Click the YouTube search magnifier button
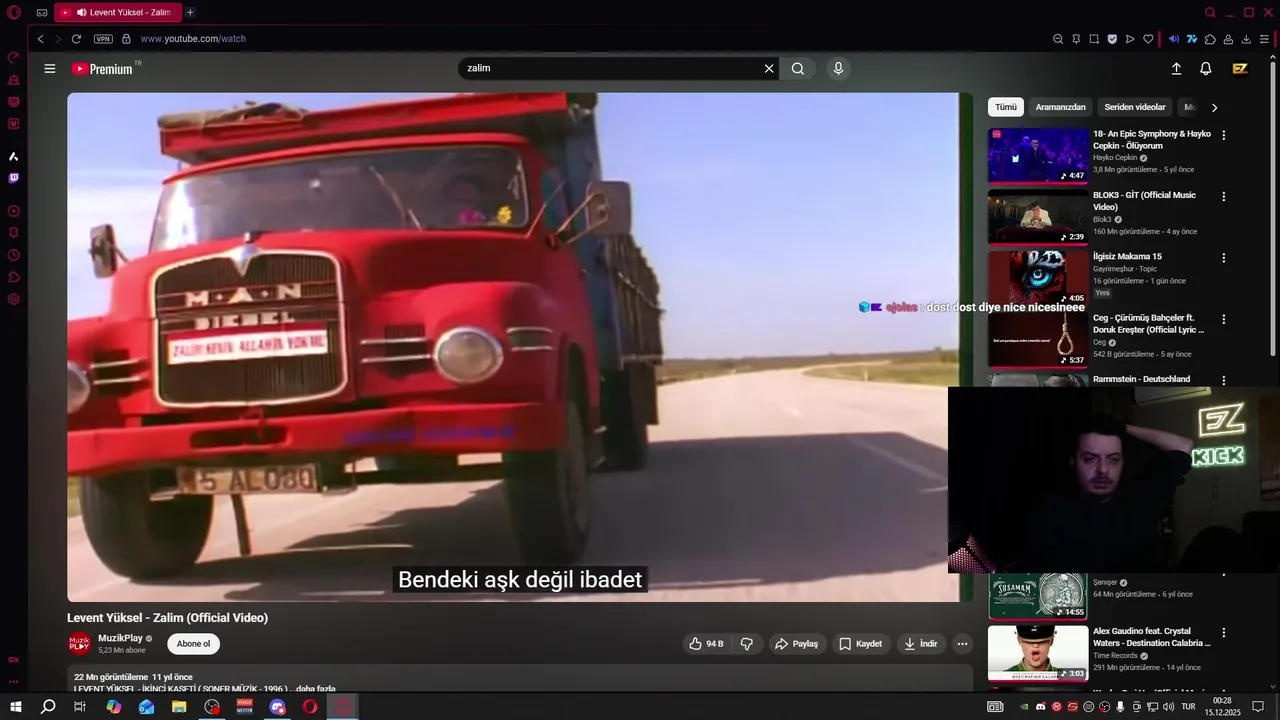 [798, 69]
